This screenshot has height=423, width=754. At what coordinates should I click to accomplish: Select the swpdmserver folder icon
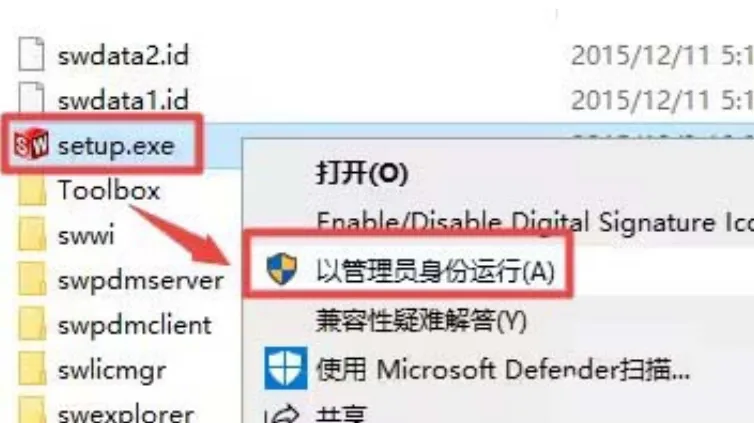click(32, 279)
